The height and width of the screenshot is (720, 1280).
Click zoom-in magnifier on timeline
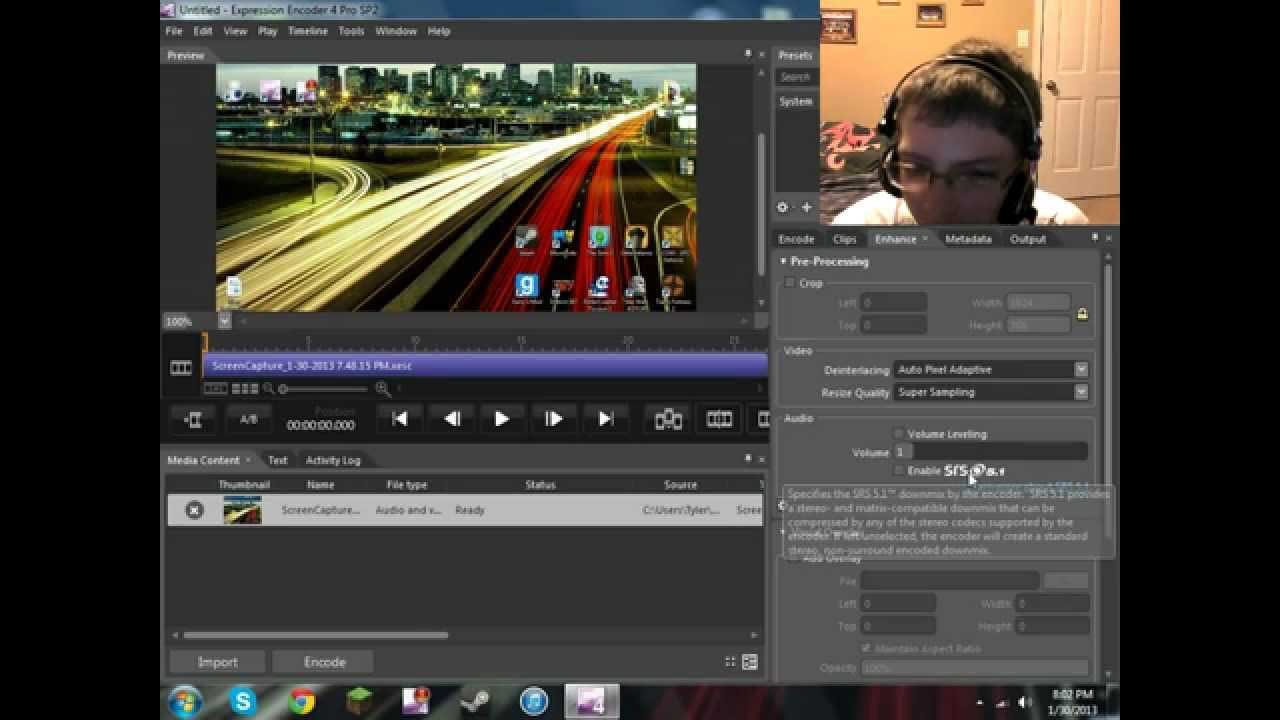(383, 389)
